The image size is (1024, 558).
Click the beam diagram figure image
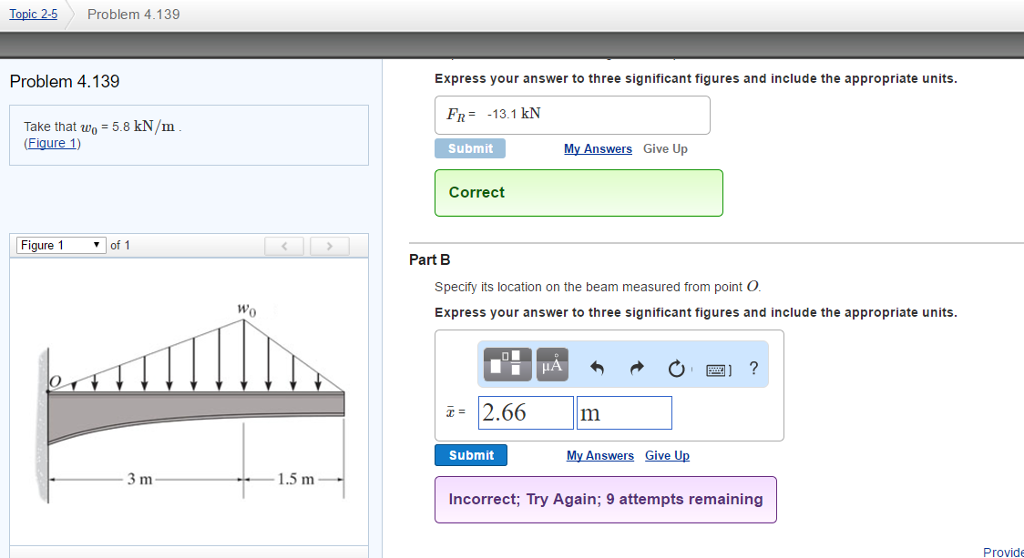tap(193, 400)
